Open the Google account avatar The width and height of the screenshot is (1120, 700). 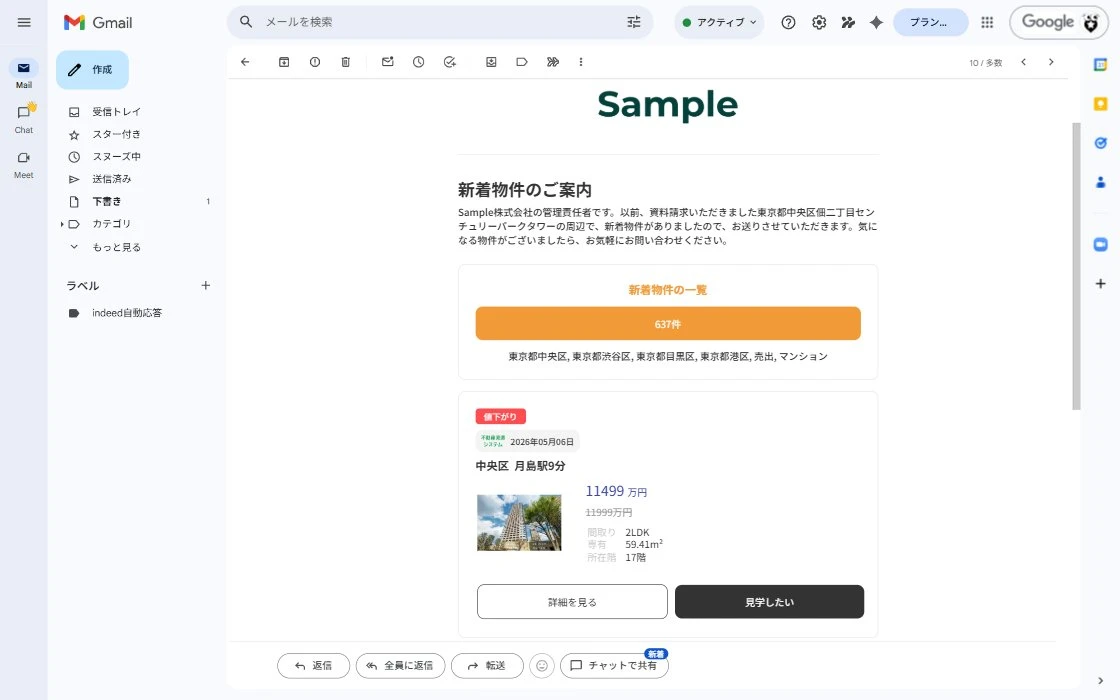point(1091,22)
